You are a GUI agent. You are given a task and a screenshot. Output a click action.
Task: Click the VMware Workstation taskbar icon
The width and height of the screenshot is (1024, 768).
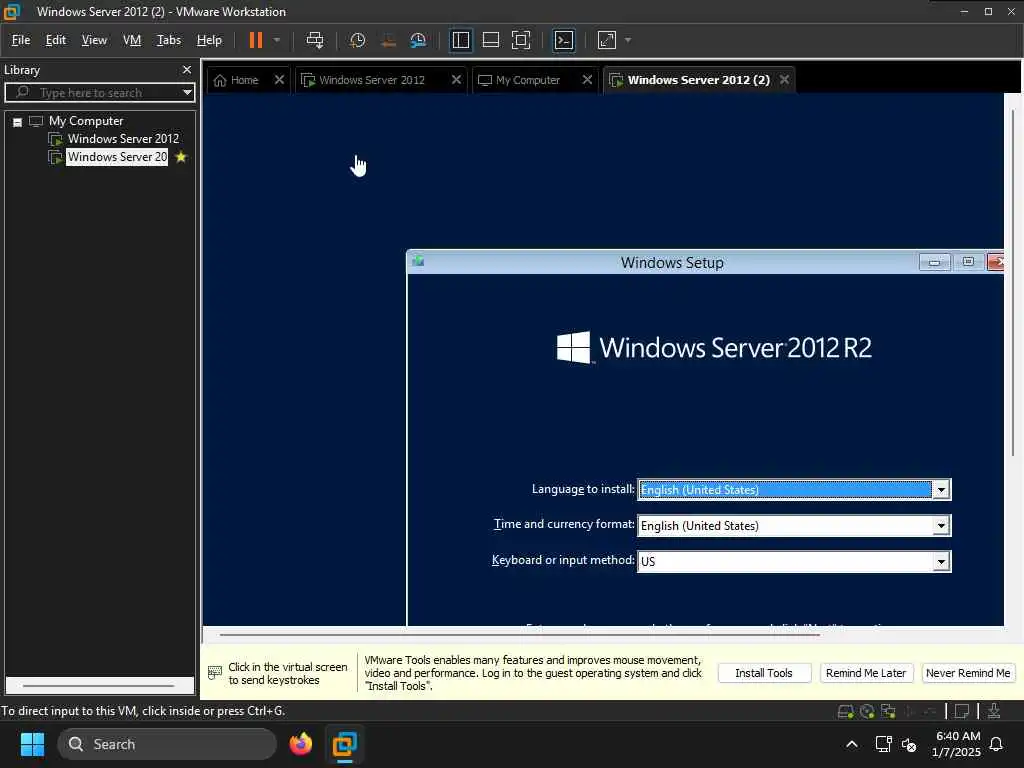click(x=345, y=744)
